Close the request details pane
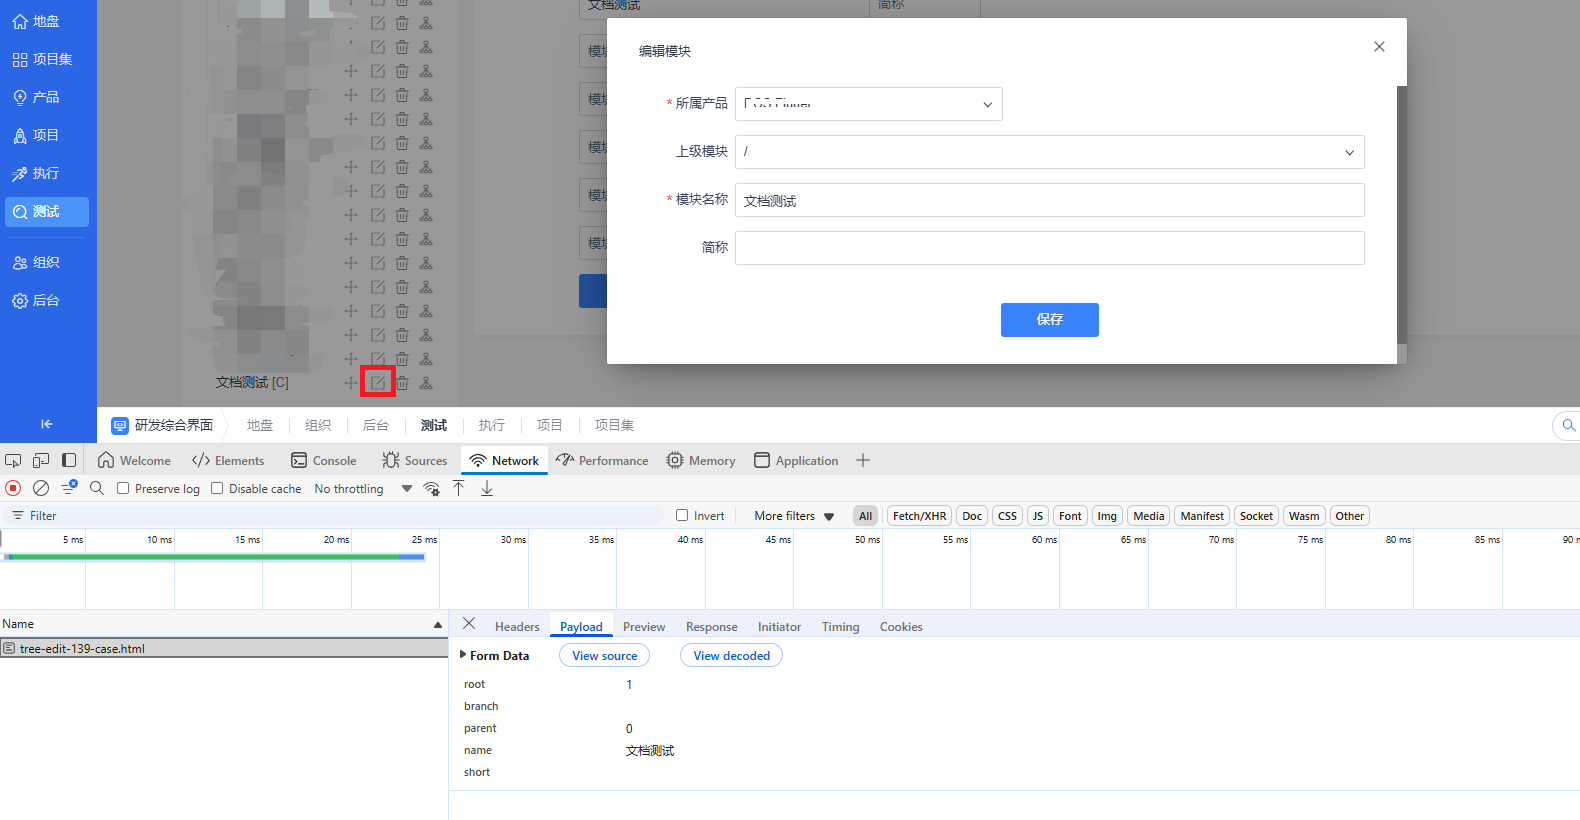Image resolution: width=1580 pixels, height=820 pixels. pos(469,623)
